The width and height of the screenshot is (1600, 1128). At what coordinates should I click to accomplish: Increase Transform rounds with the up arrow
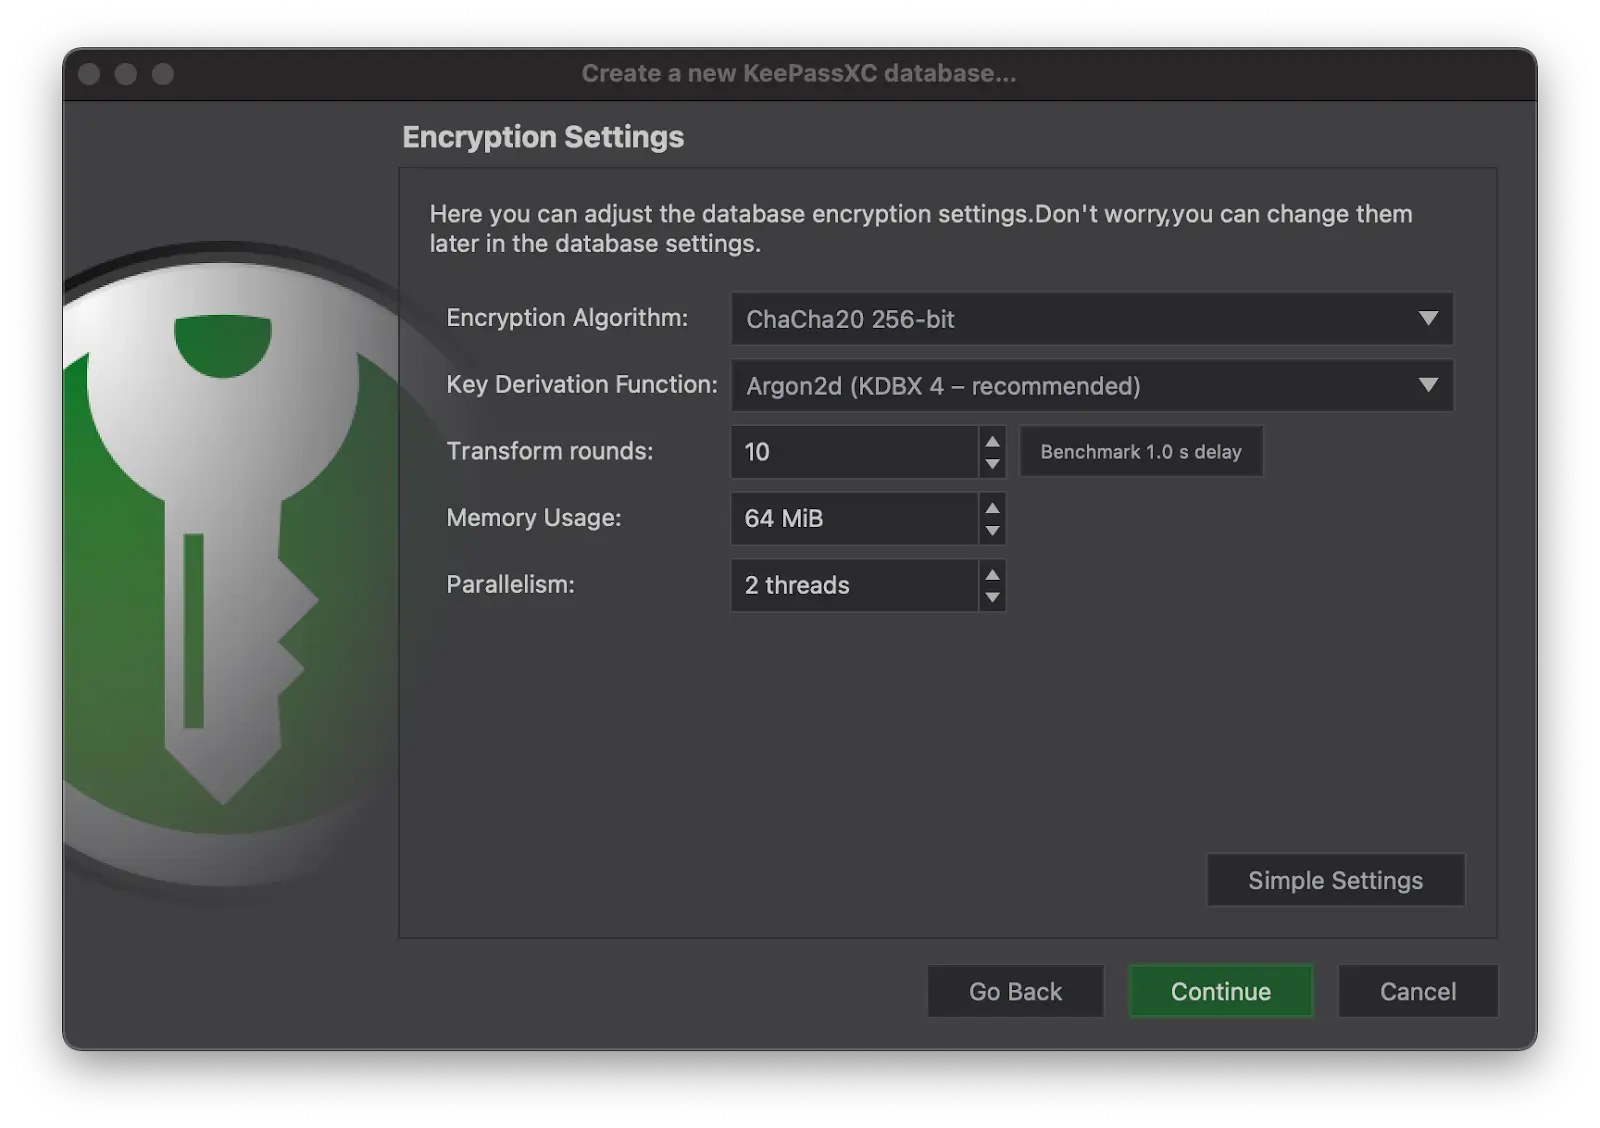[x=991, y=442]
